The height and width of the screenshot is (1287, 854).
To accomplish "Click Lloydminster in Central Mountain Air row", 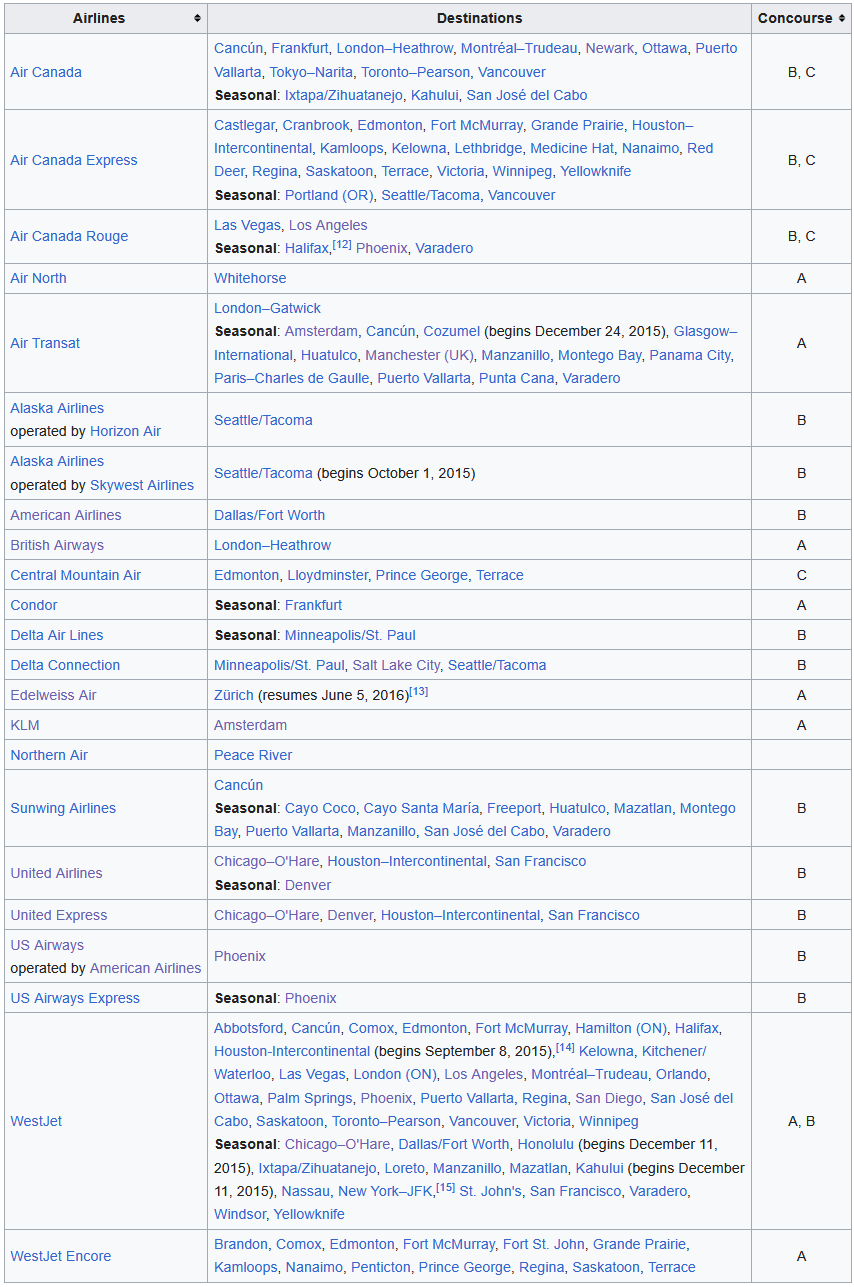I will pyautogui.click(x=327, y=575).
